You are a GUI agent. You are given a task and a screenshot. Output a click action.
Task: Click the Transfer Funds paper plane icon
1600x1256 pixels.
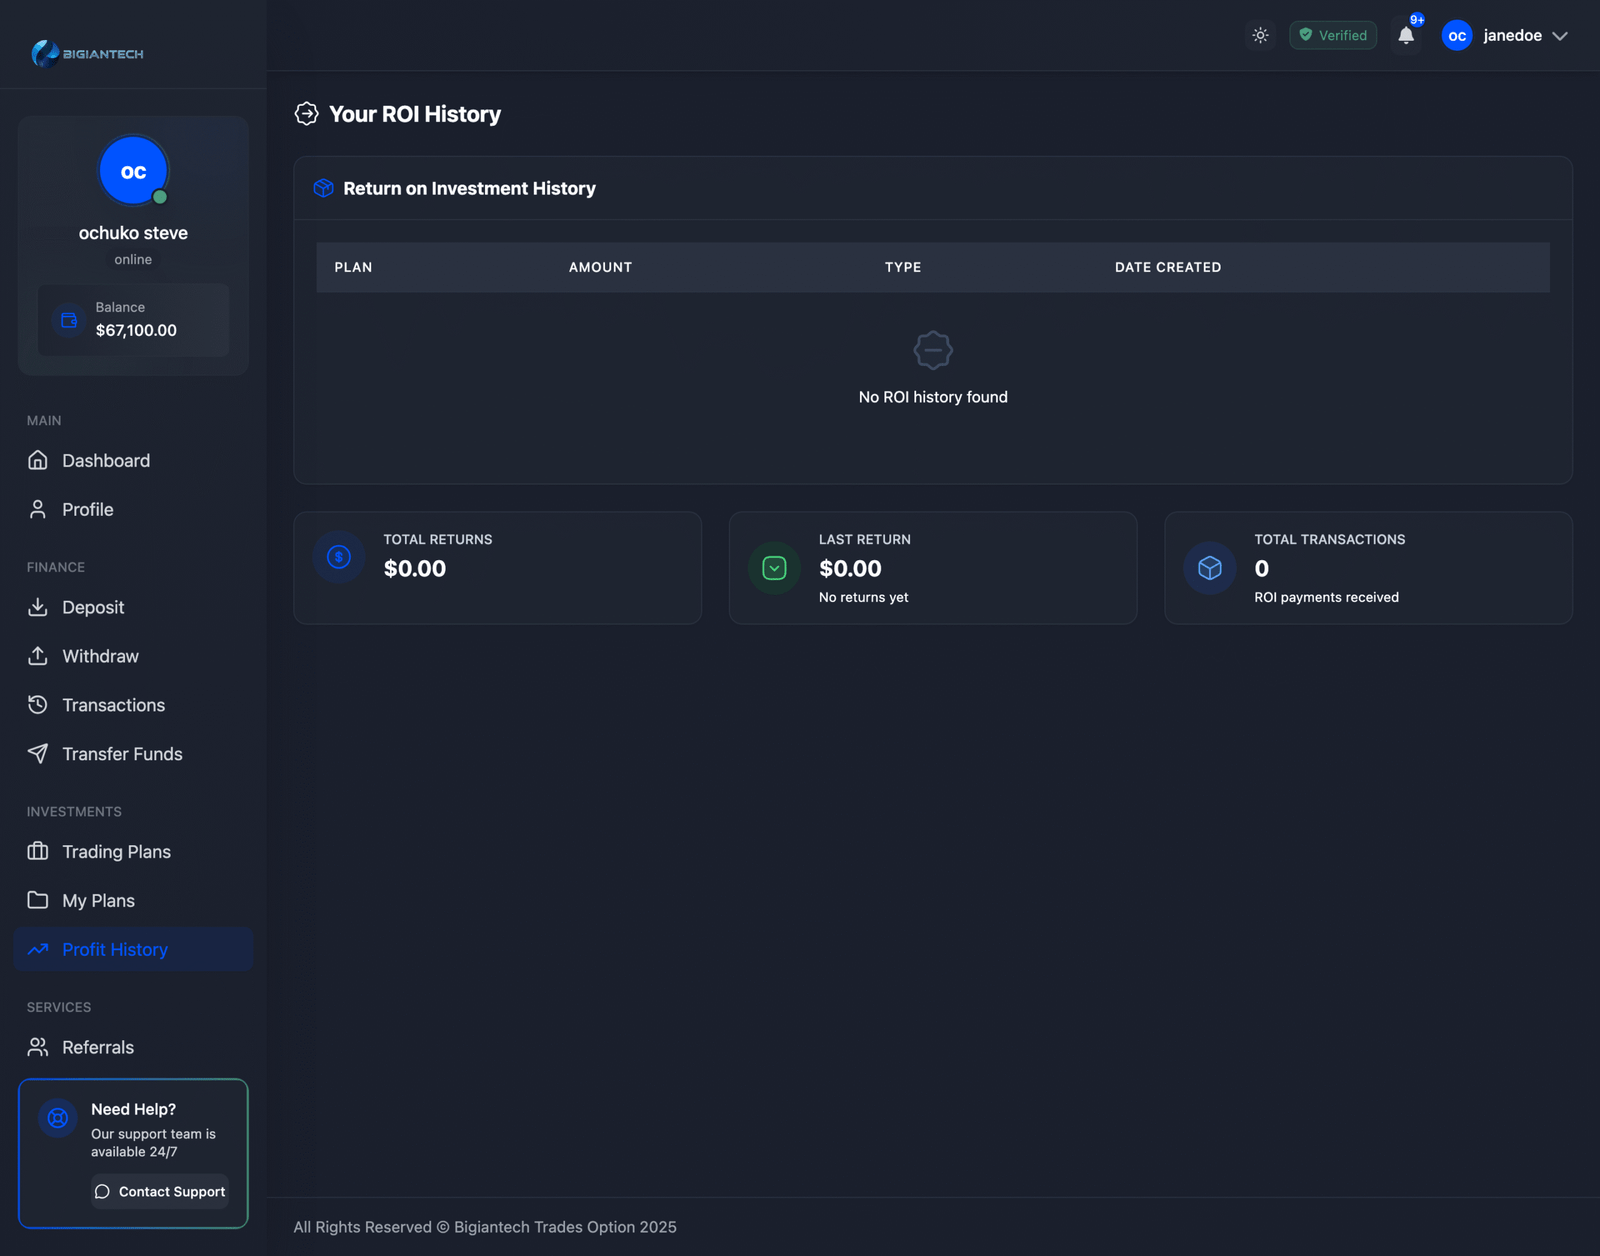coord(38,754)
